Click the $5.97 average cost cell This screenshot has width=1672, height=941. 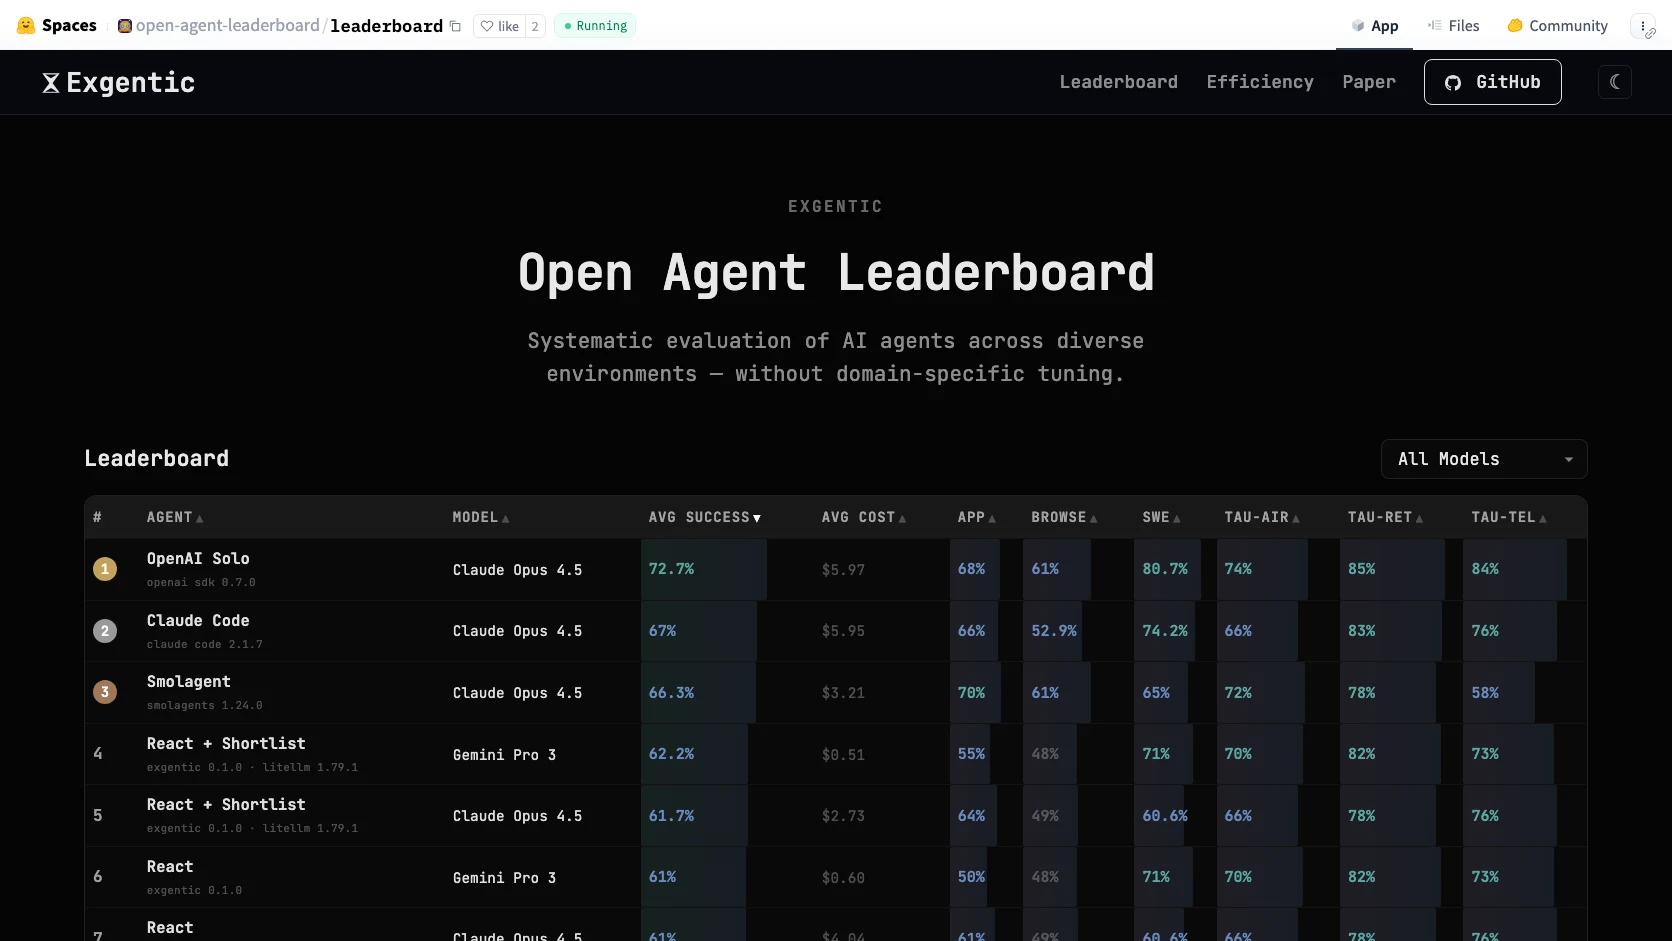[x=843, y=570]
